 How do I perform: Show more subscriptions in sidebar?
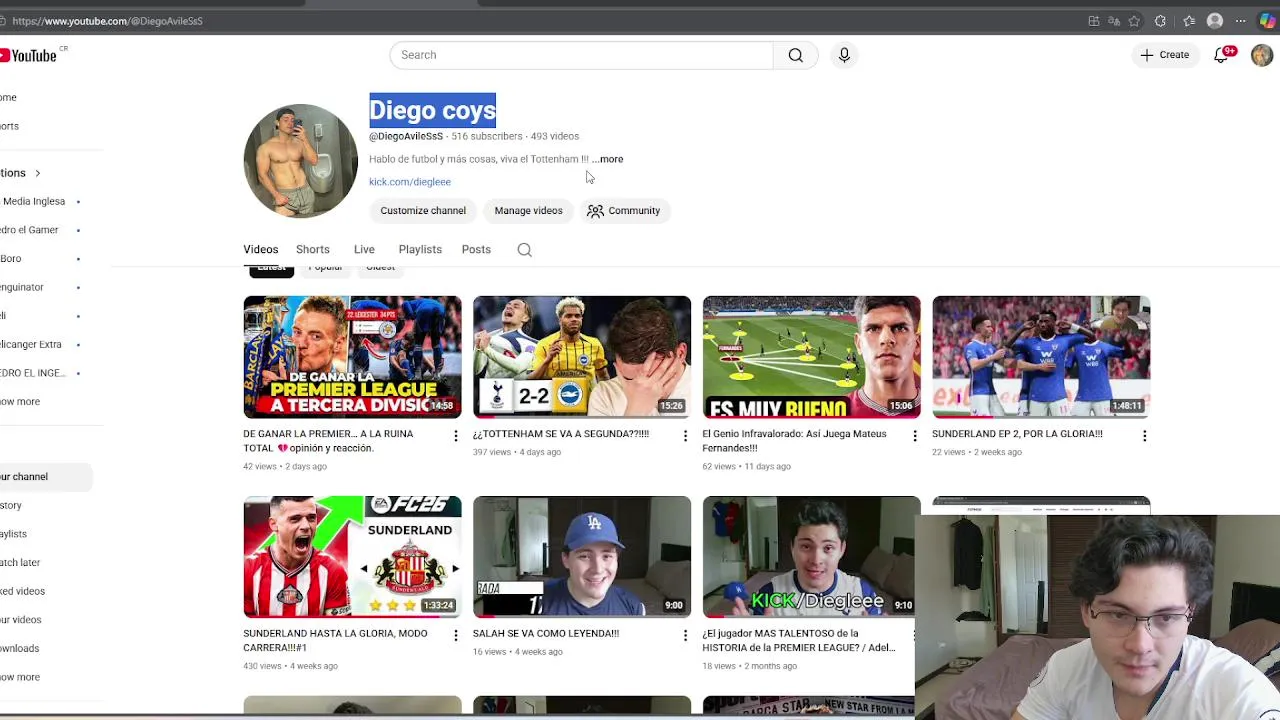20,402
